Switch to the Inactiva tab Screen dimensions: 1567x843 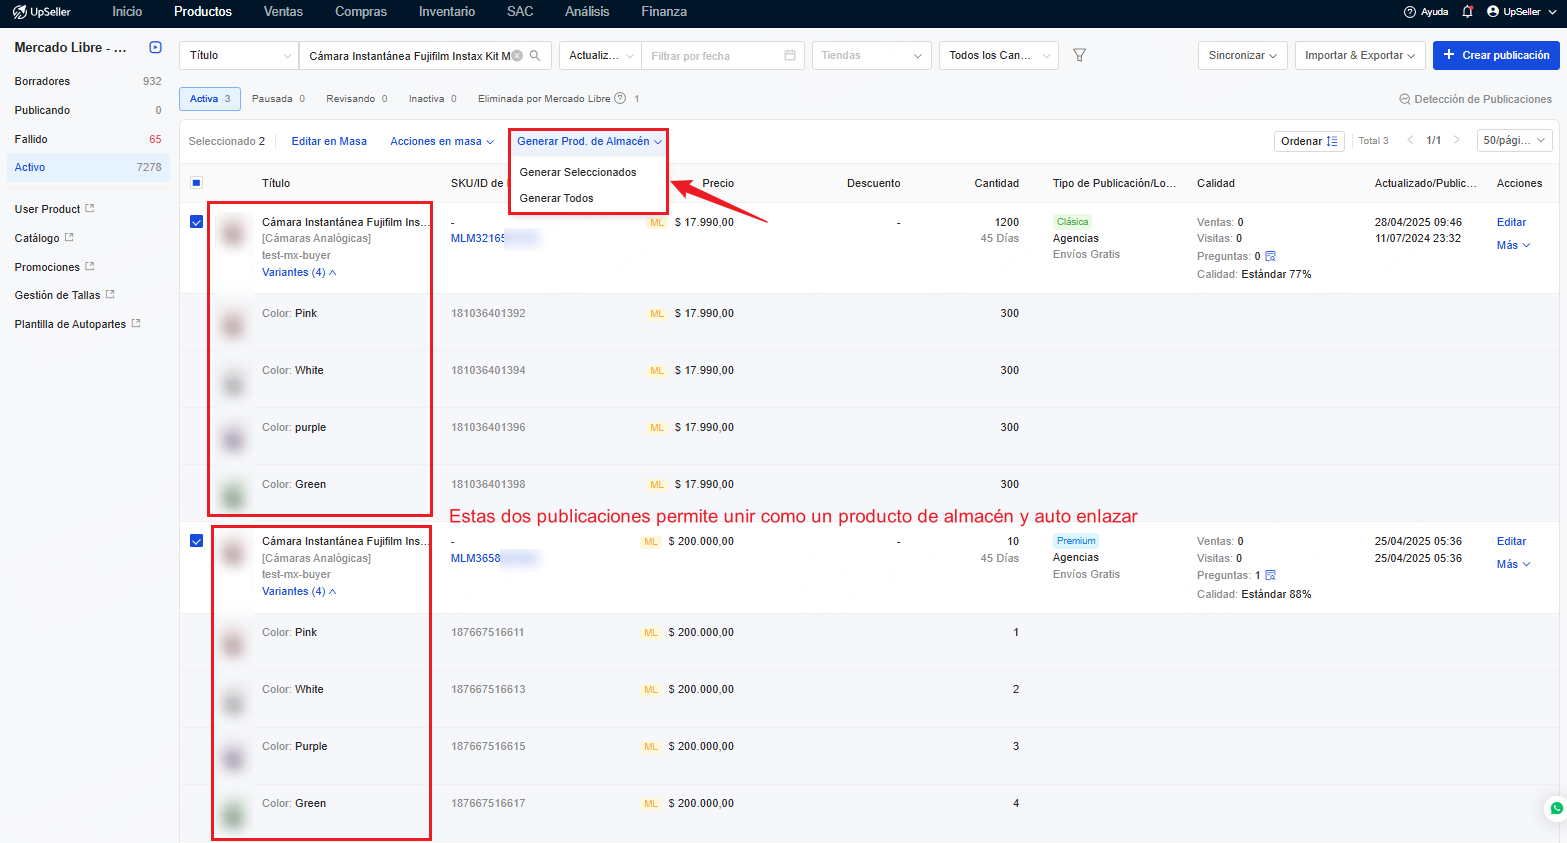pyautogui.click(x=432, y=99)
